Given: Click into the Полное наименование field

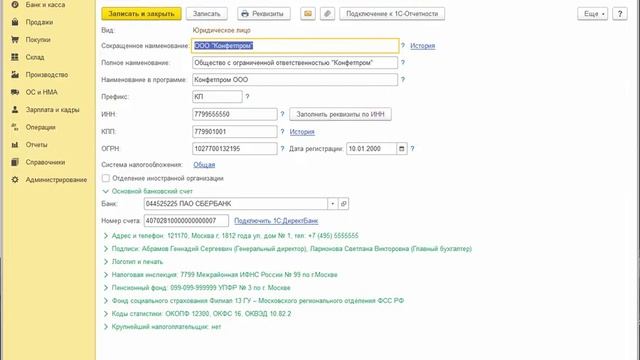Looking at the screenshot, I should click(295, 63).
